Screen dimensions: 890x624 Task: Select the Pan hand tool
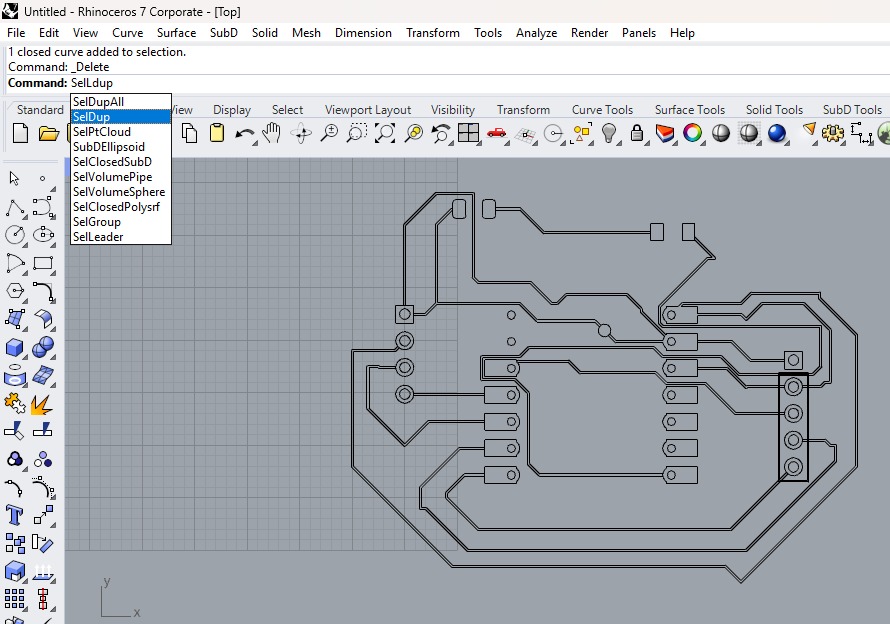coord(272,133)
